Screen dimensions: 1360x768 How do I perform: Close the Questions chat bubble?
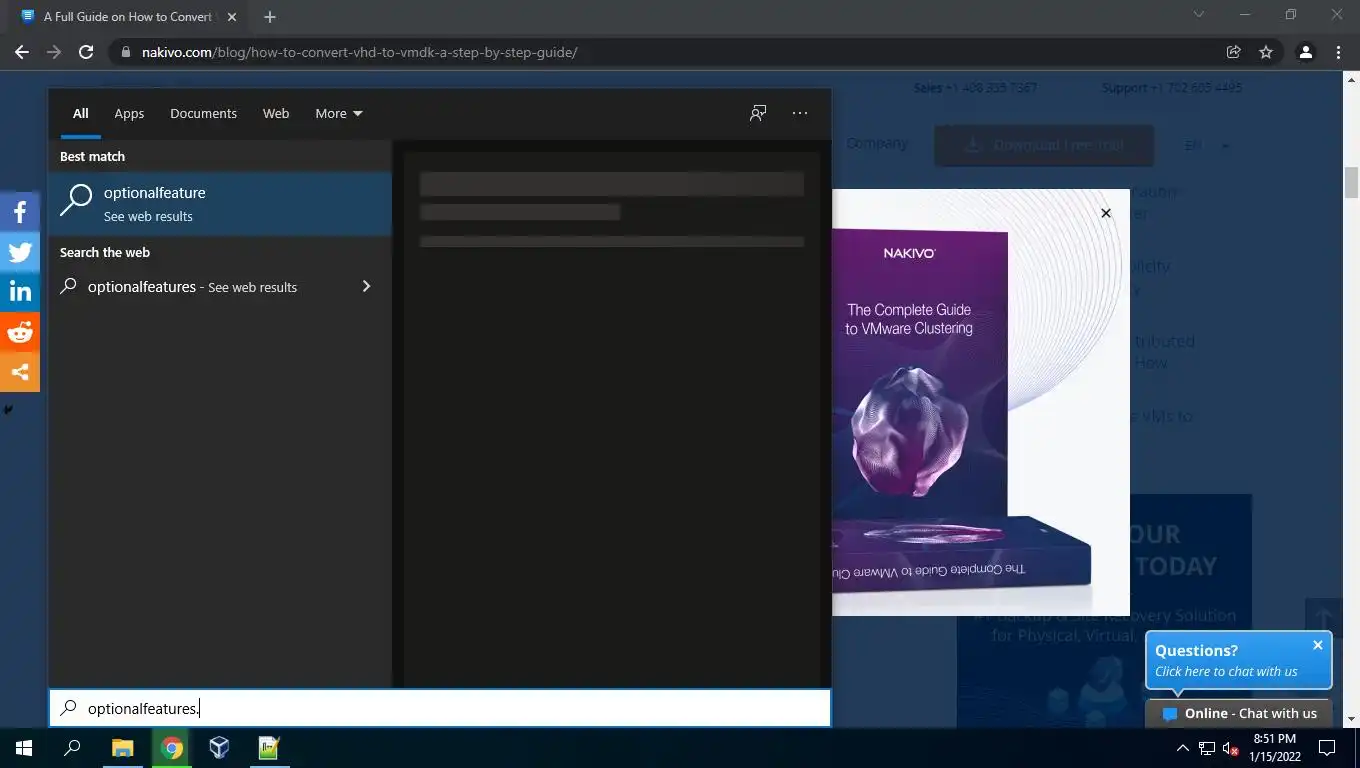click(x=1318, y=645)
